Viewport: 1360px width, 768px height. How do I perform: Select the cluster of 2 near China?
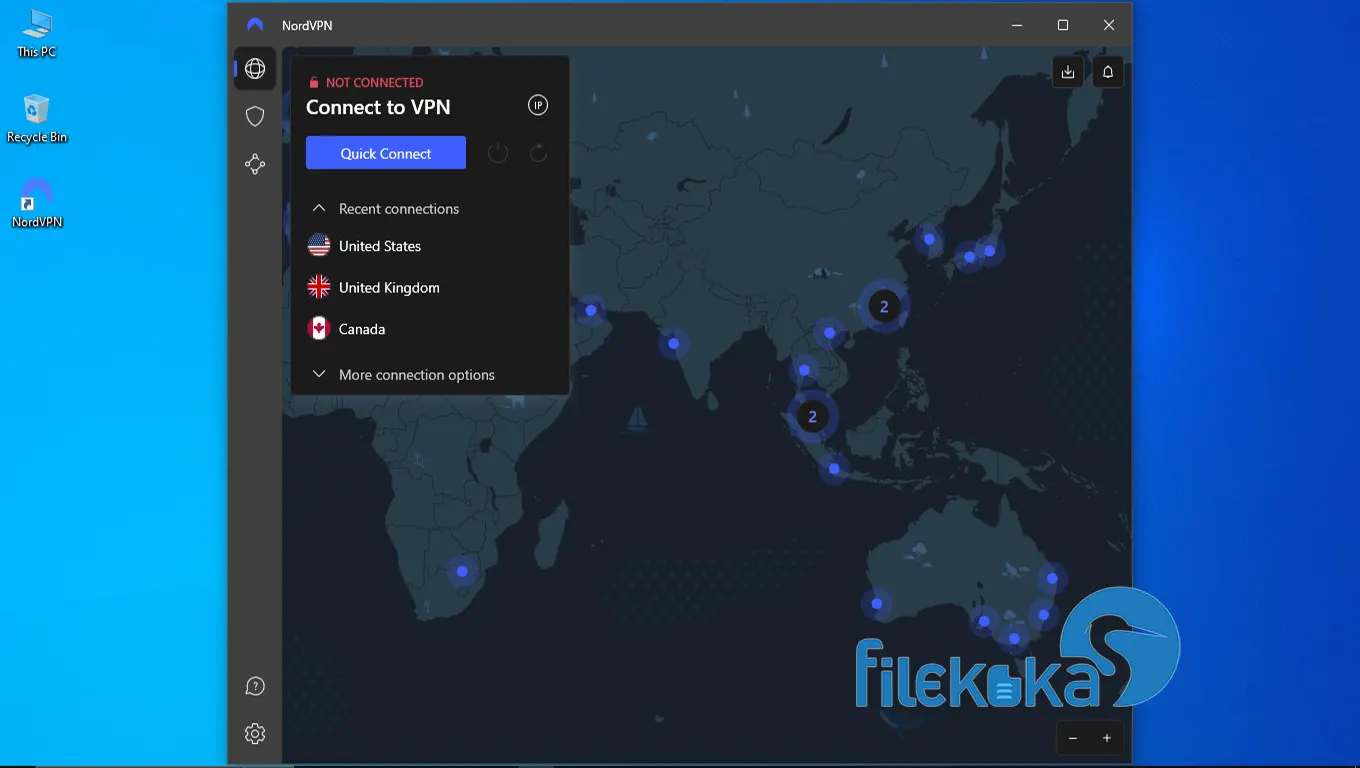coord(884,307)
